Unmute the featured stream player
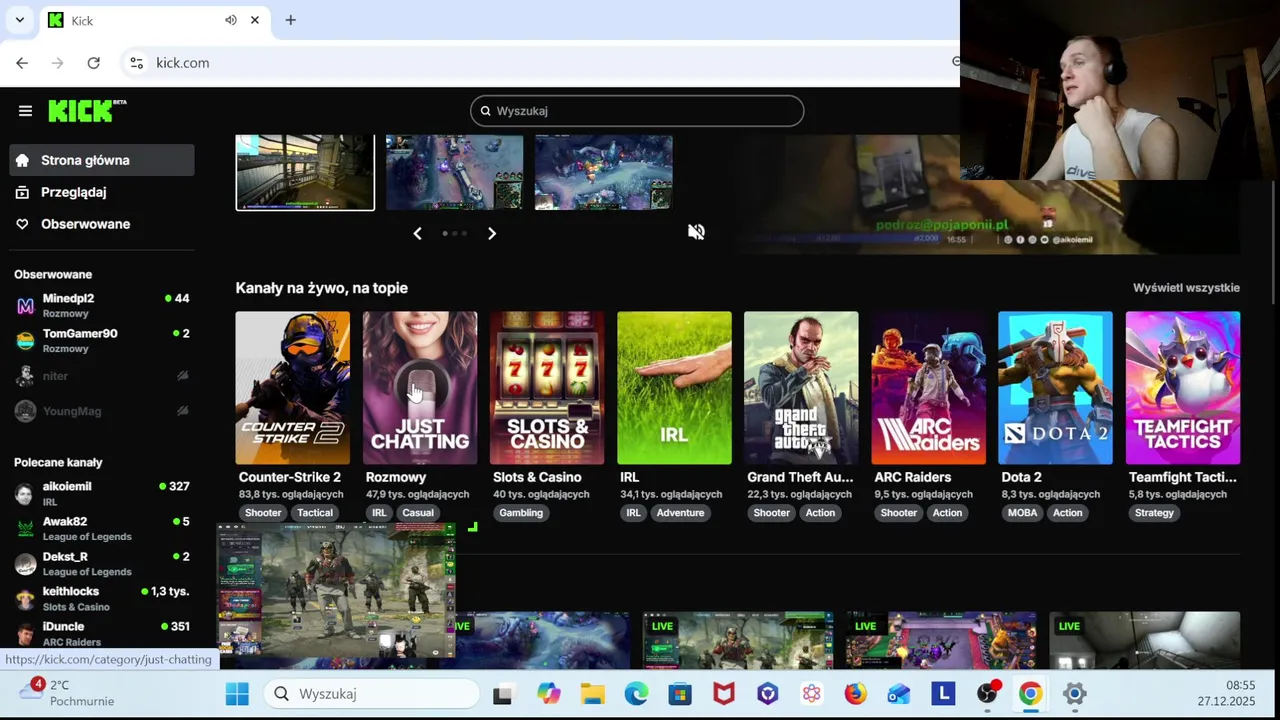Image resolution: width=1280 pixels, height=720 pixels. pos(696,232)
